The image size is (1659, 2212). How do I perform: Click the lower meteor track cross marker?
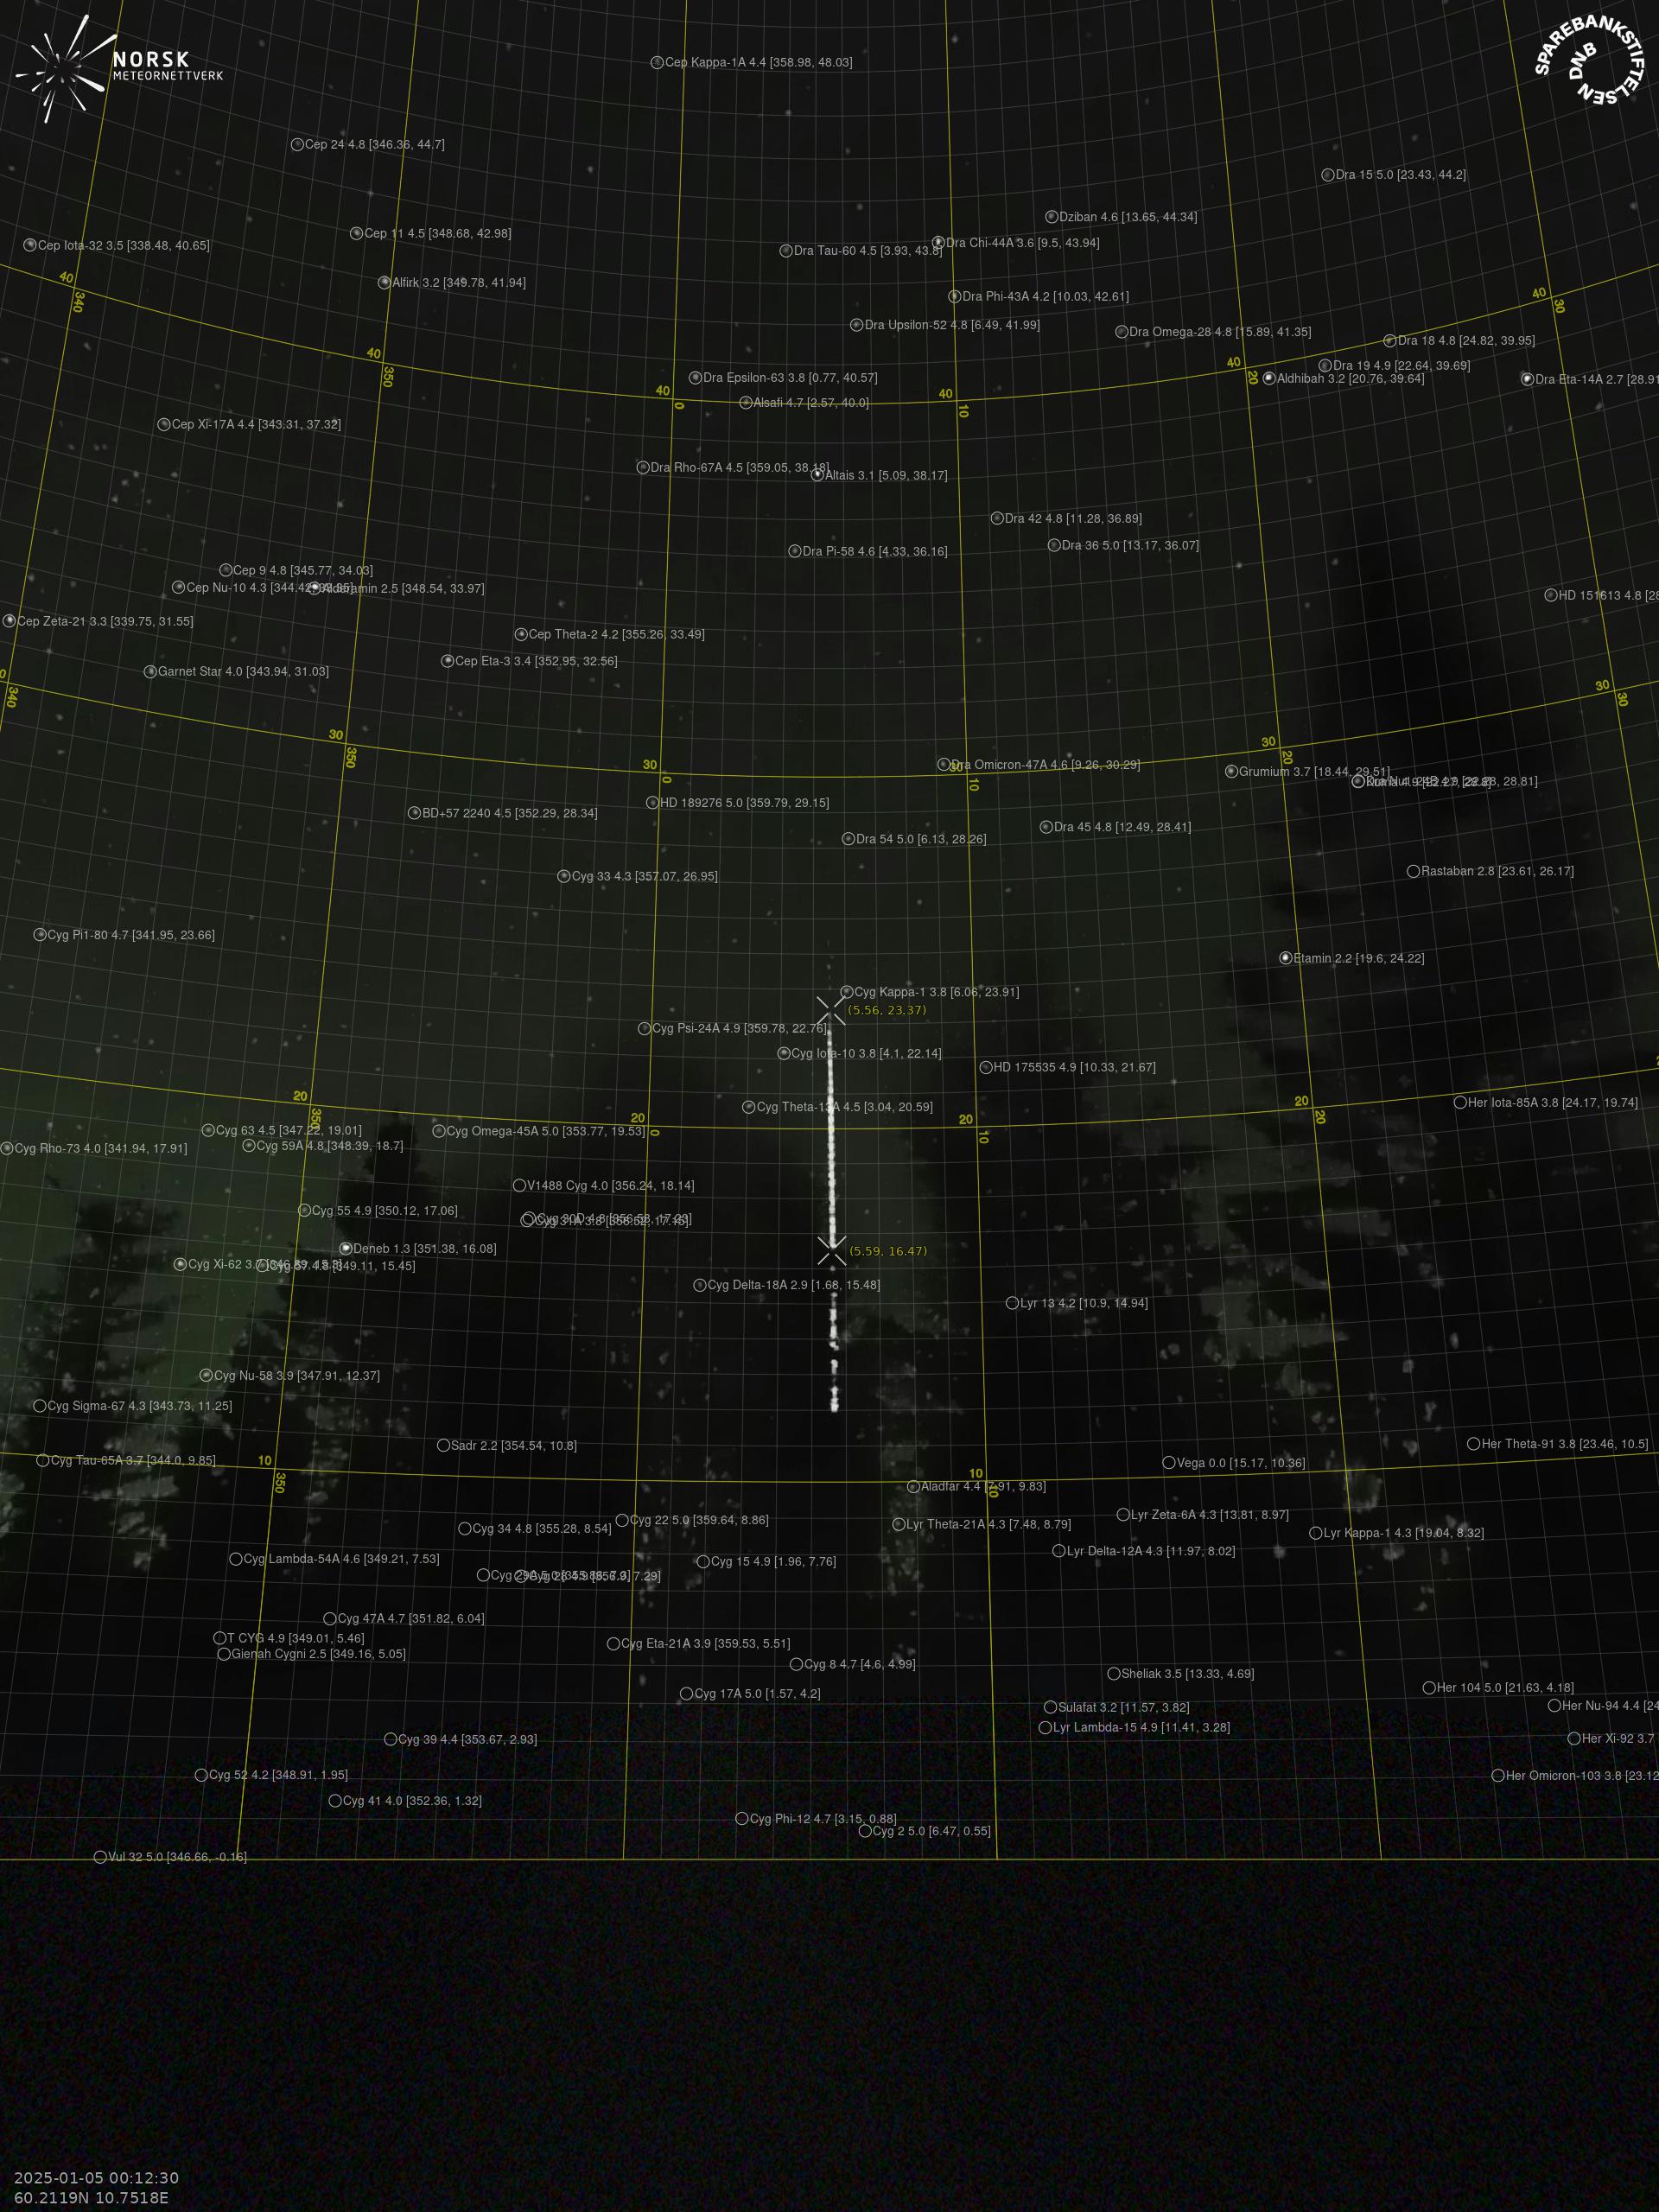pyautogui.click(x=831, y=1251)
